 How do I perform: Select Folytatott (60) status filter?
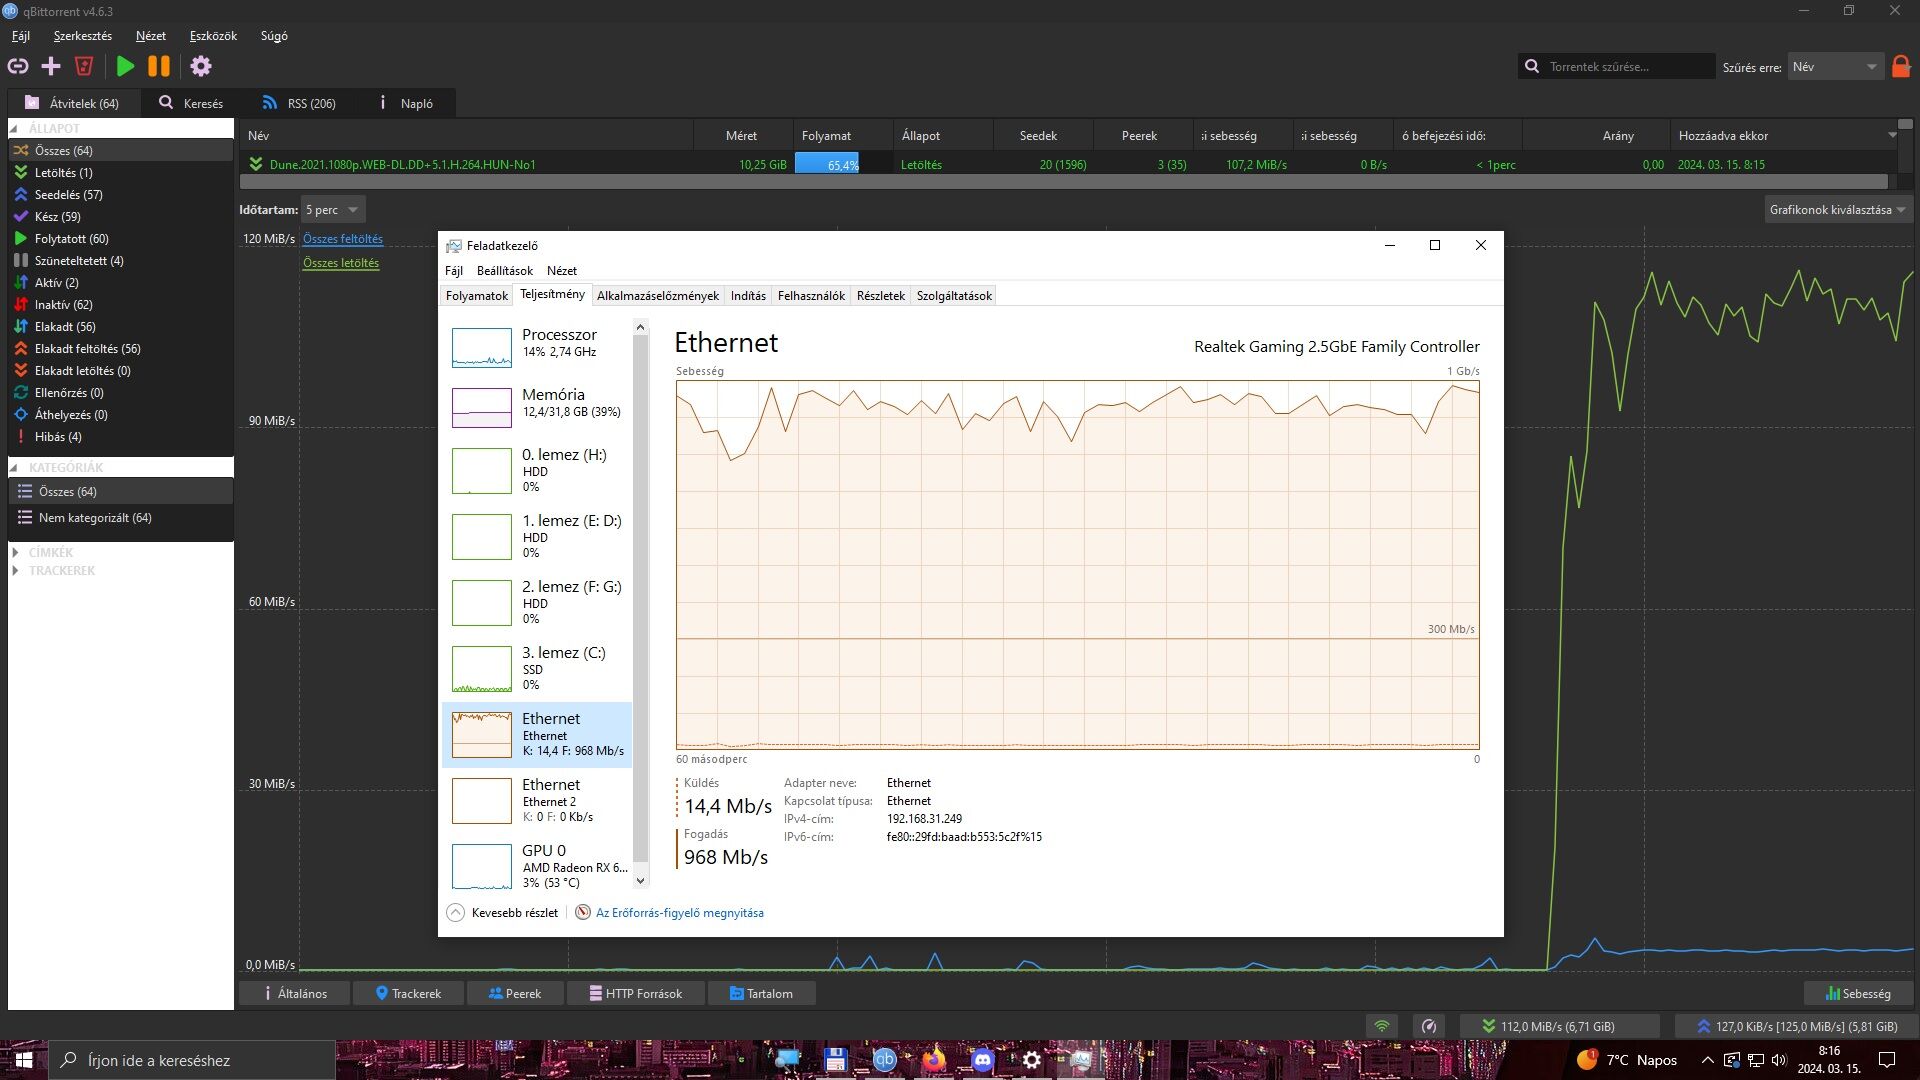point(120,239)
